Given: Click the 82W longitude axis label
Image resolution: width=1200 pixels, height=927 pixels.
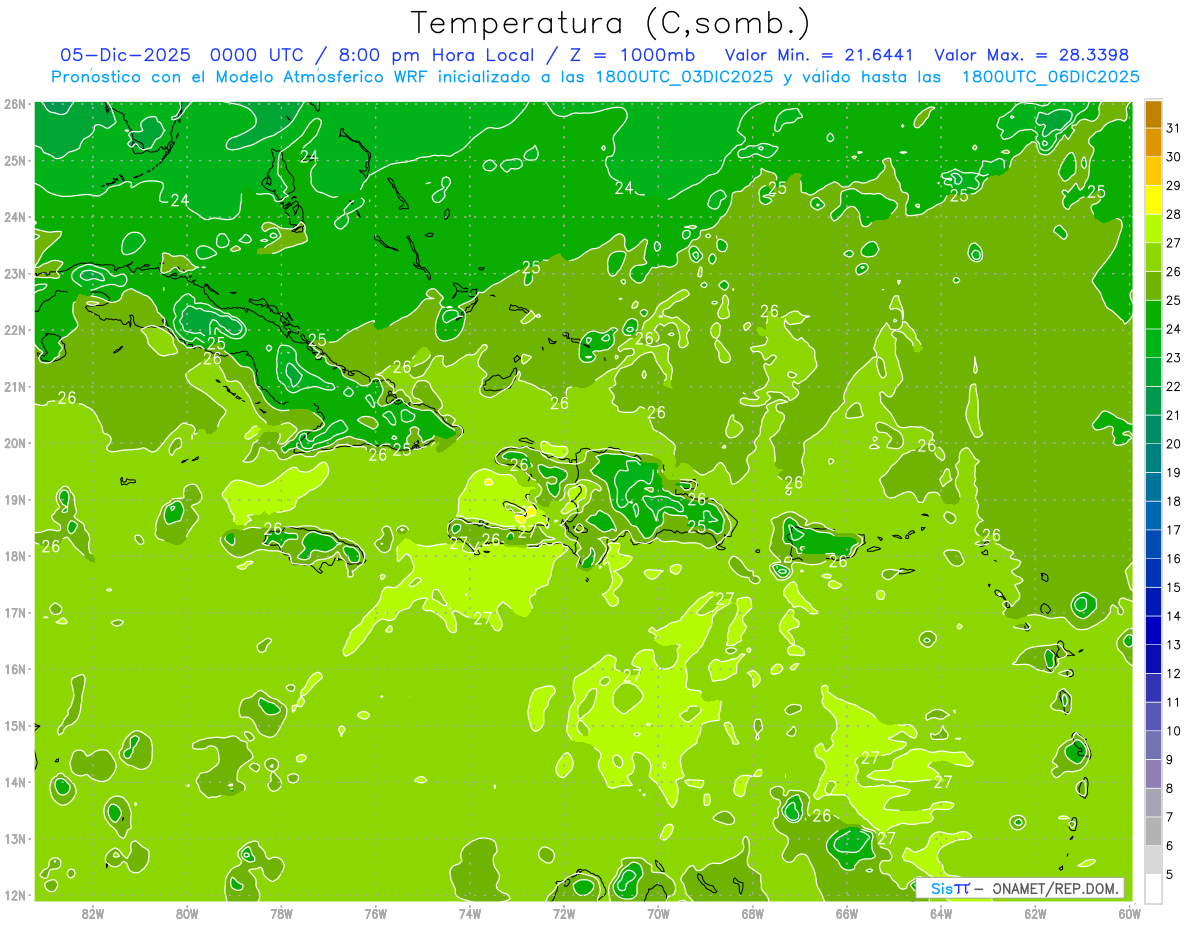Looking at the screenshot, I should tap(92, 913).
